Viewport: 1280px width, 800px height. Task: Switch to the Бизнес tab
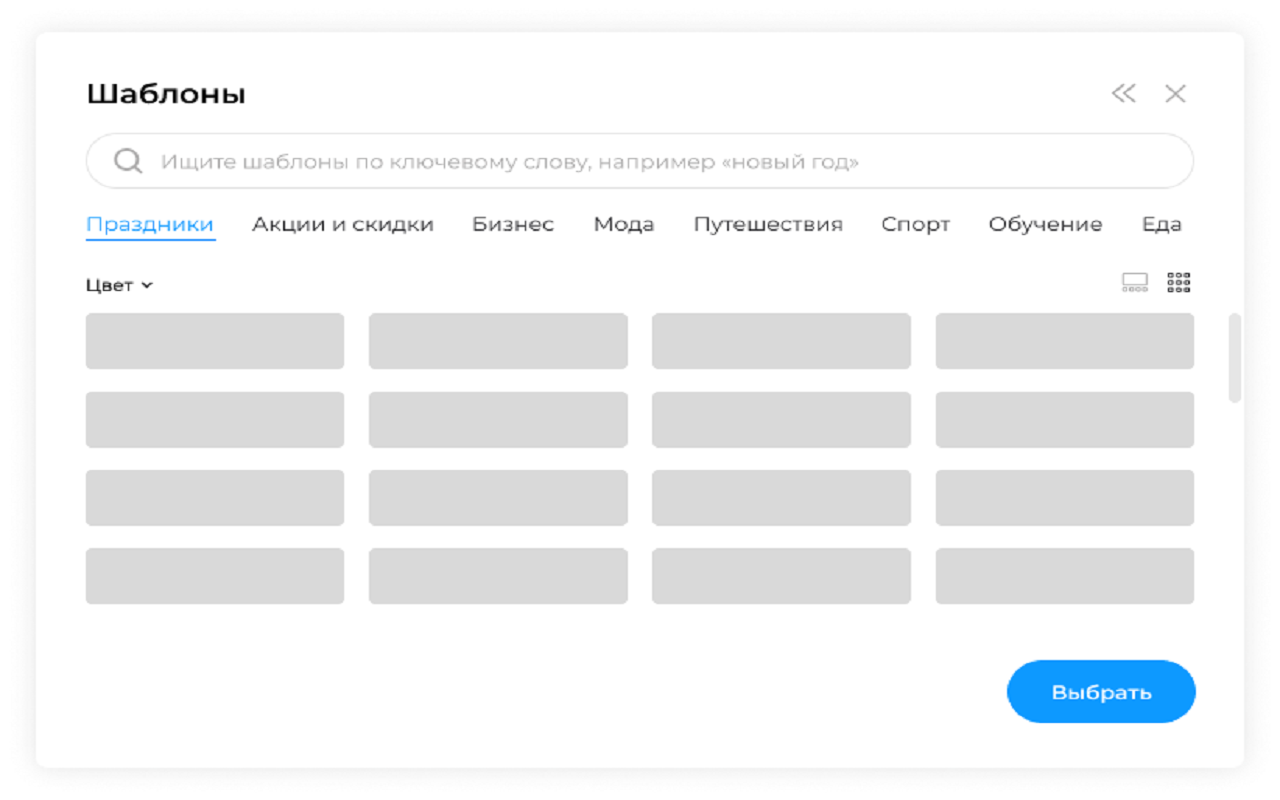click(513, 225)
